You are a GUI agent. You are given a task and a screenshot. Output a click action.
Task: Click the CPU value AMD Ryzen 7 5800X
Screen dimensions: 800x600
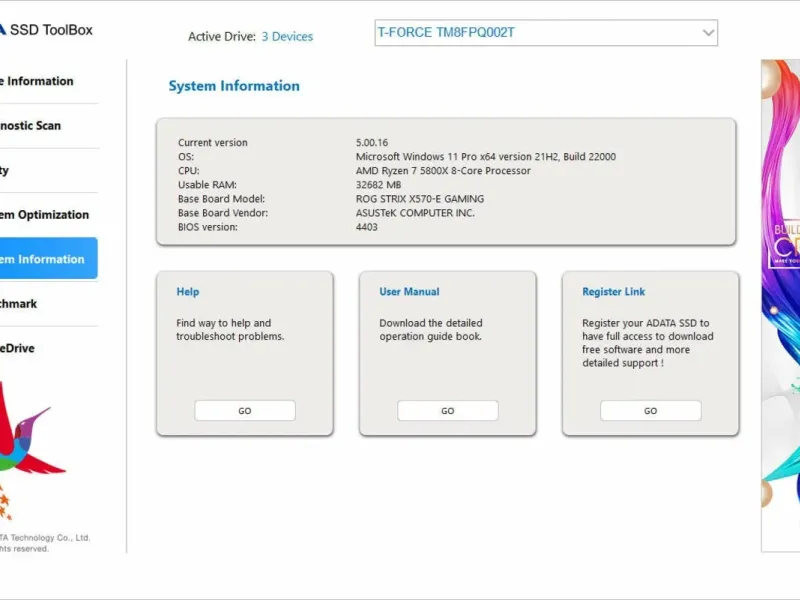pyautogui.click(x=443, y=171)
